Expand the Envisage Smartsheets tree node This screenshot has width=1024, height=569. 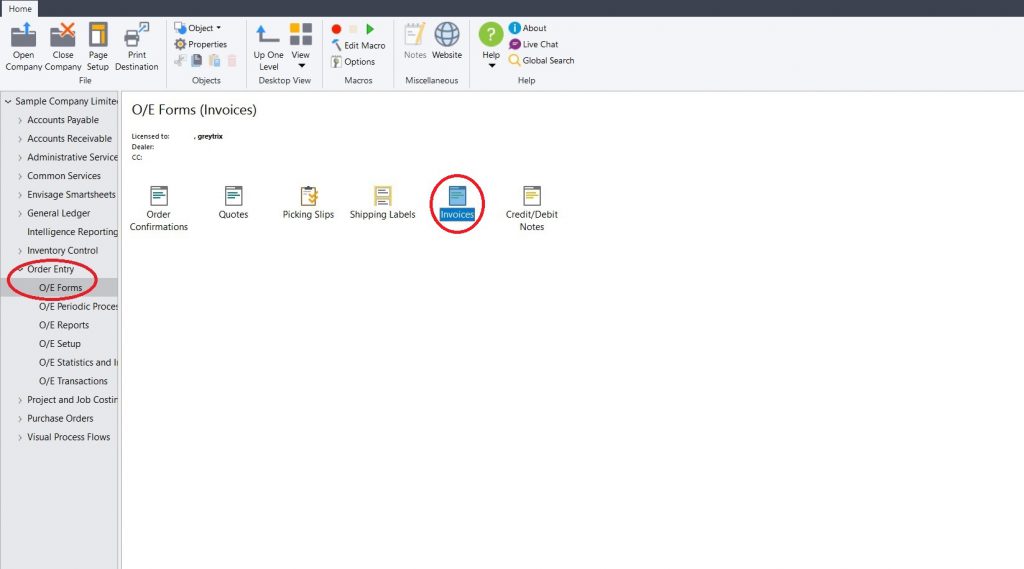[x=20, y=195]
